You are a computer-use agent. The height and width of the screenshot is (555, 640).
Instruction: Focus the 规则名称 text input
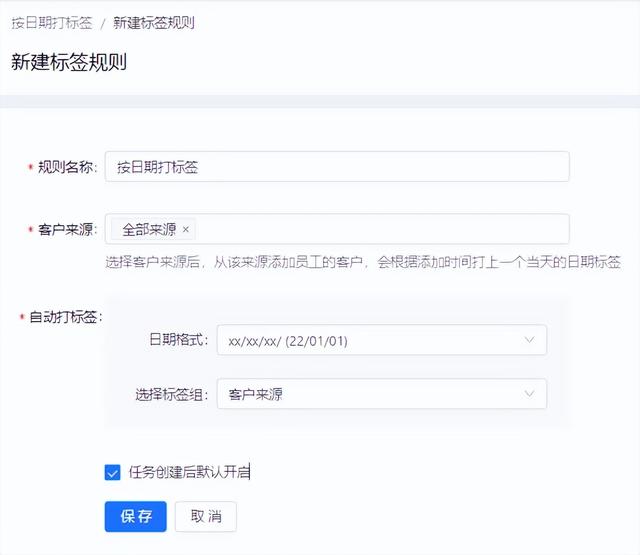click(x=336, y=167)
